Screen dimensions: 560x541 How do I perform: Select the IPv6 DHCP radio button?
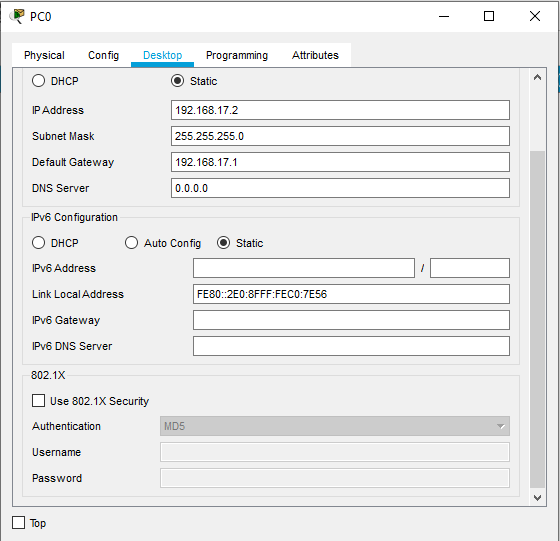point(38,243)
